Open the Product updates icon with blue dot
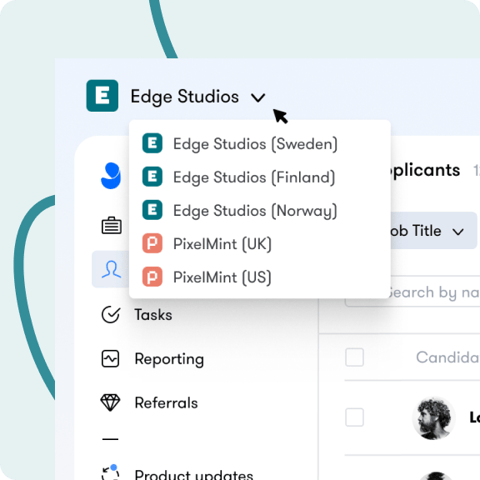Screen dimensions: 480x480 (x=110, y=473)
